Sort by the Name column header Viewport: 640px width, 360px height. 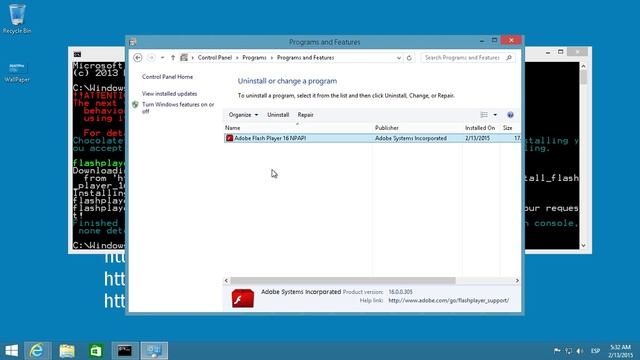pos(298,128)
